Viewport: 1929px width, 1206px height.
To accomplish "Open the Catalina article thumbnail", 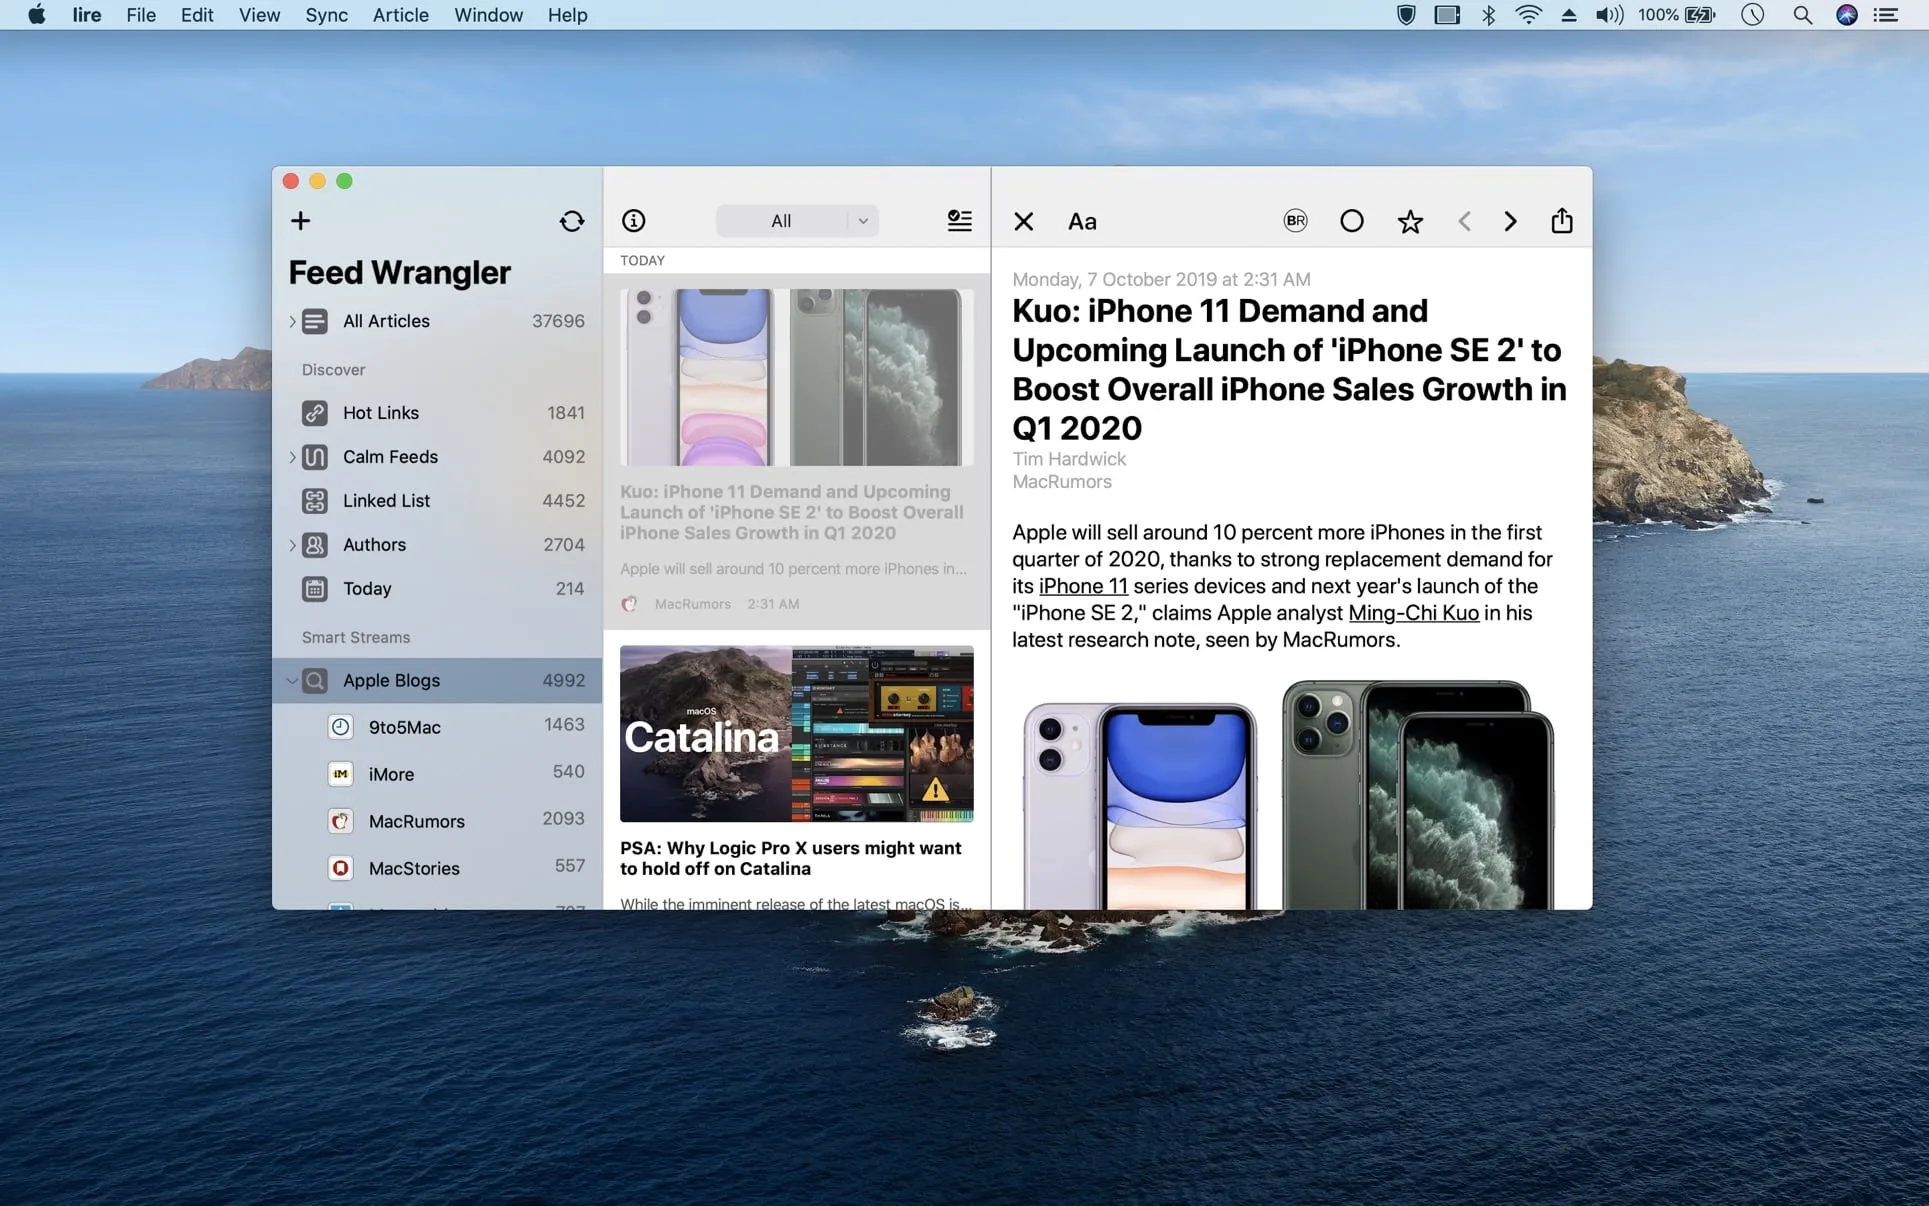I will point(796,735).
